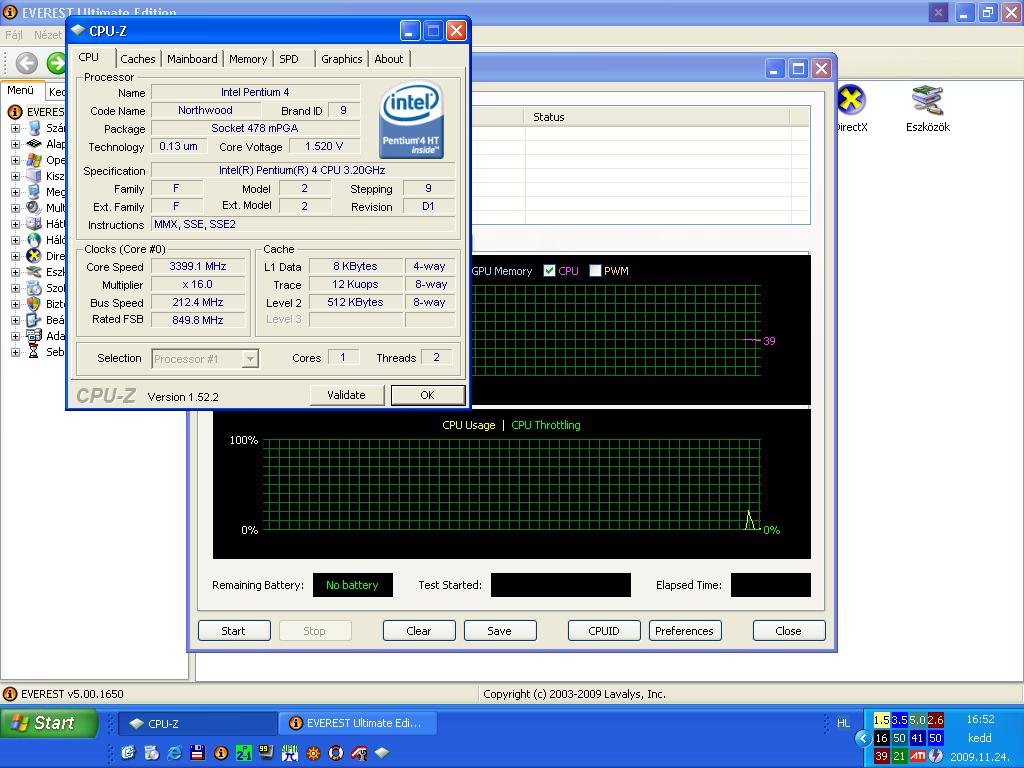
Task: Switch to the About tab in CPU-Z
Action: [x=389, y=59]
